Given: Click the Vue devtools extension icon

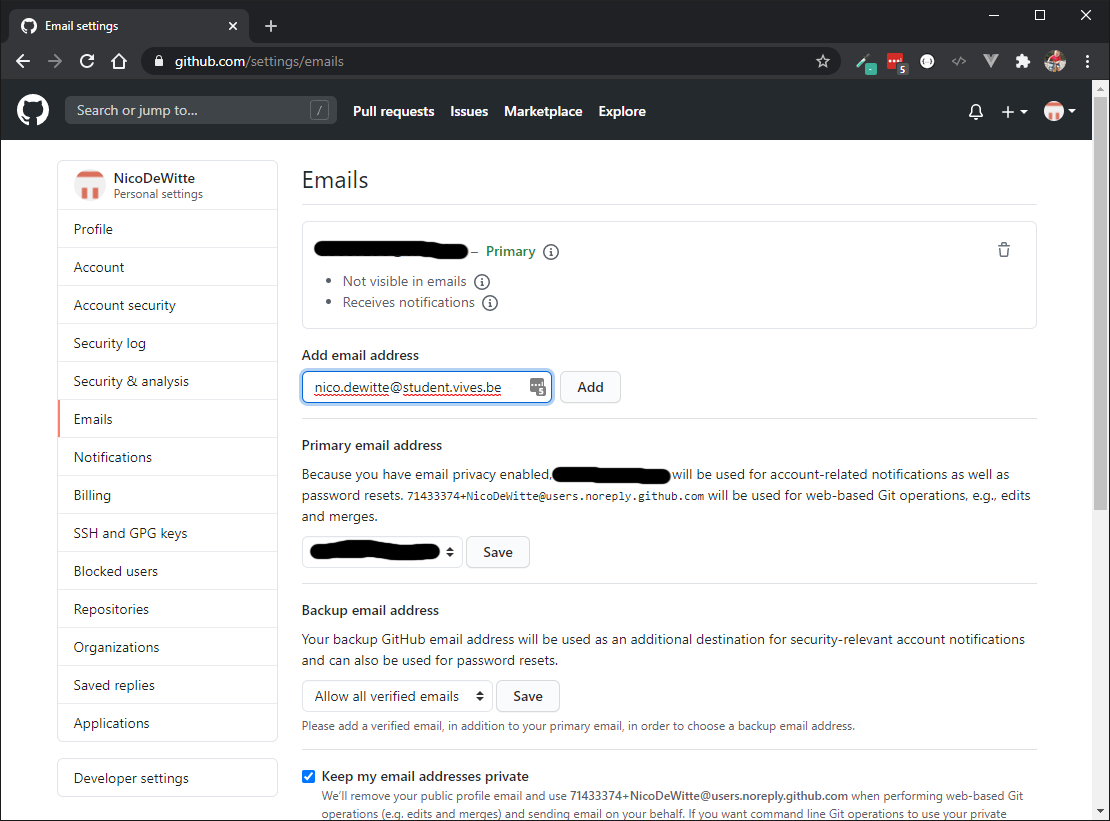Looking at the screenshot, I should click(x=990, y=62).
